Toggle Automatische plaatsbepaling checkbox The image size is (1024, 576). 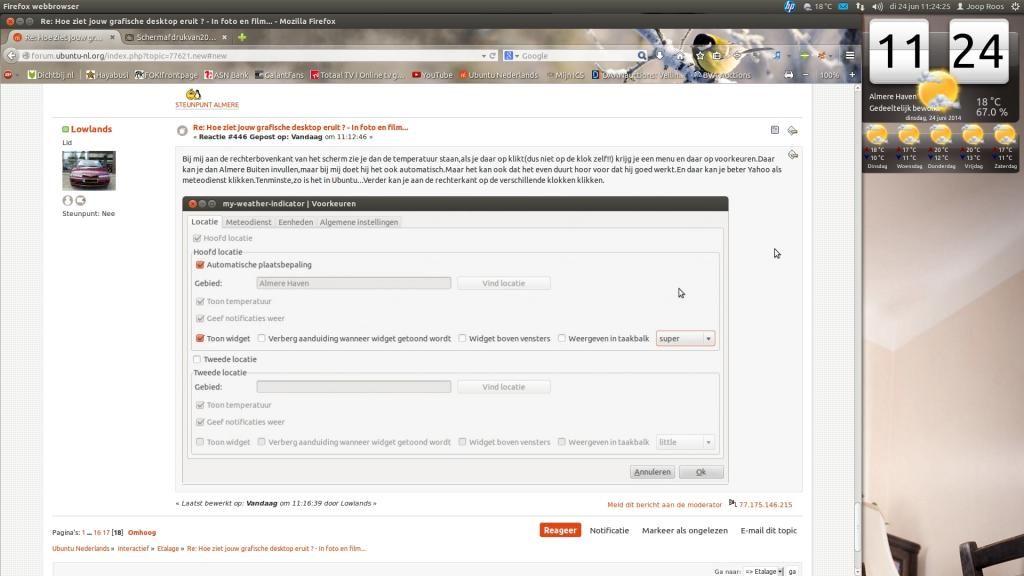tap(200, 265)
